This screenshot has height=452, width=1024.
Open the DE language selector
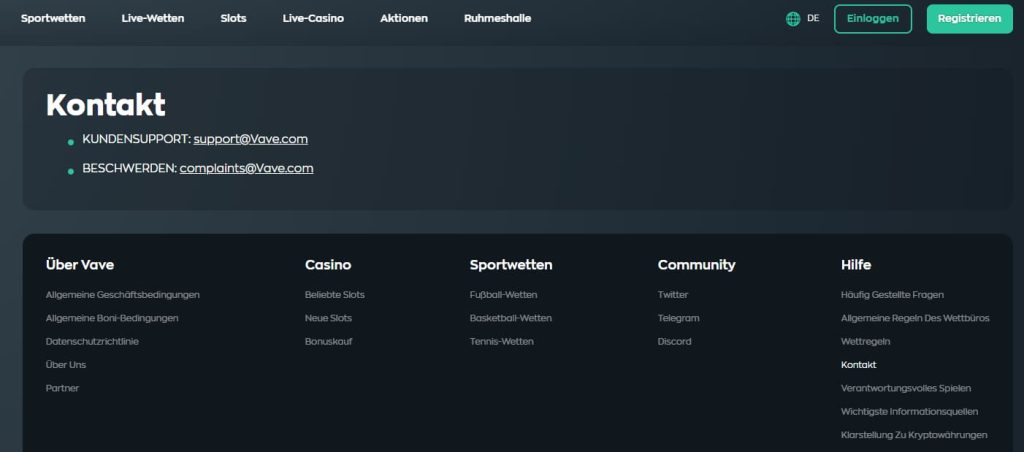(x=813, y=19)
